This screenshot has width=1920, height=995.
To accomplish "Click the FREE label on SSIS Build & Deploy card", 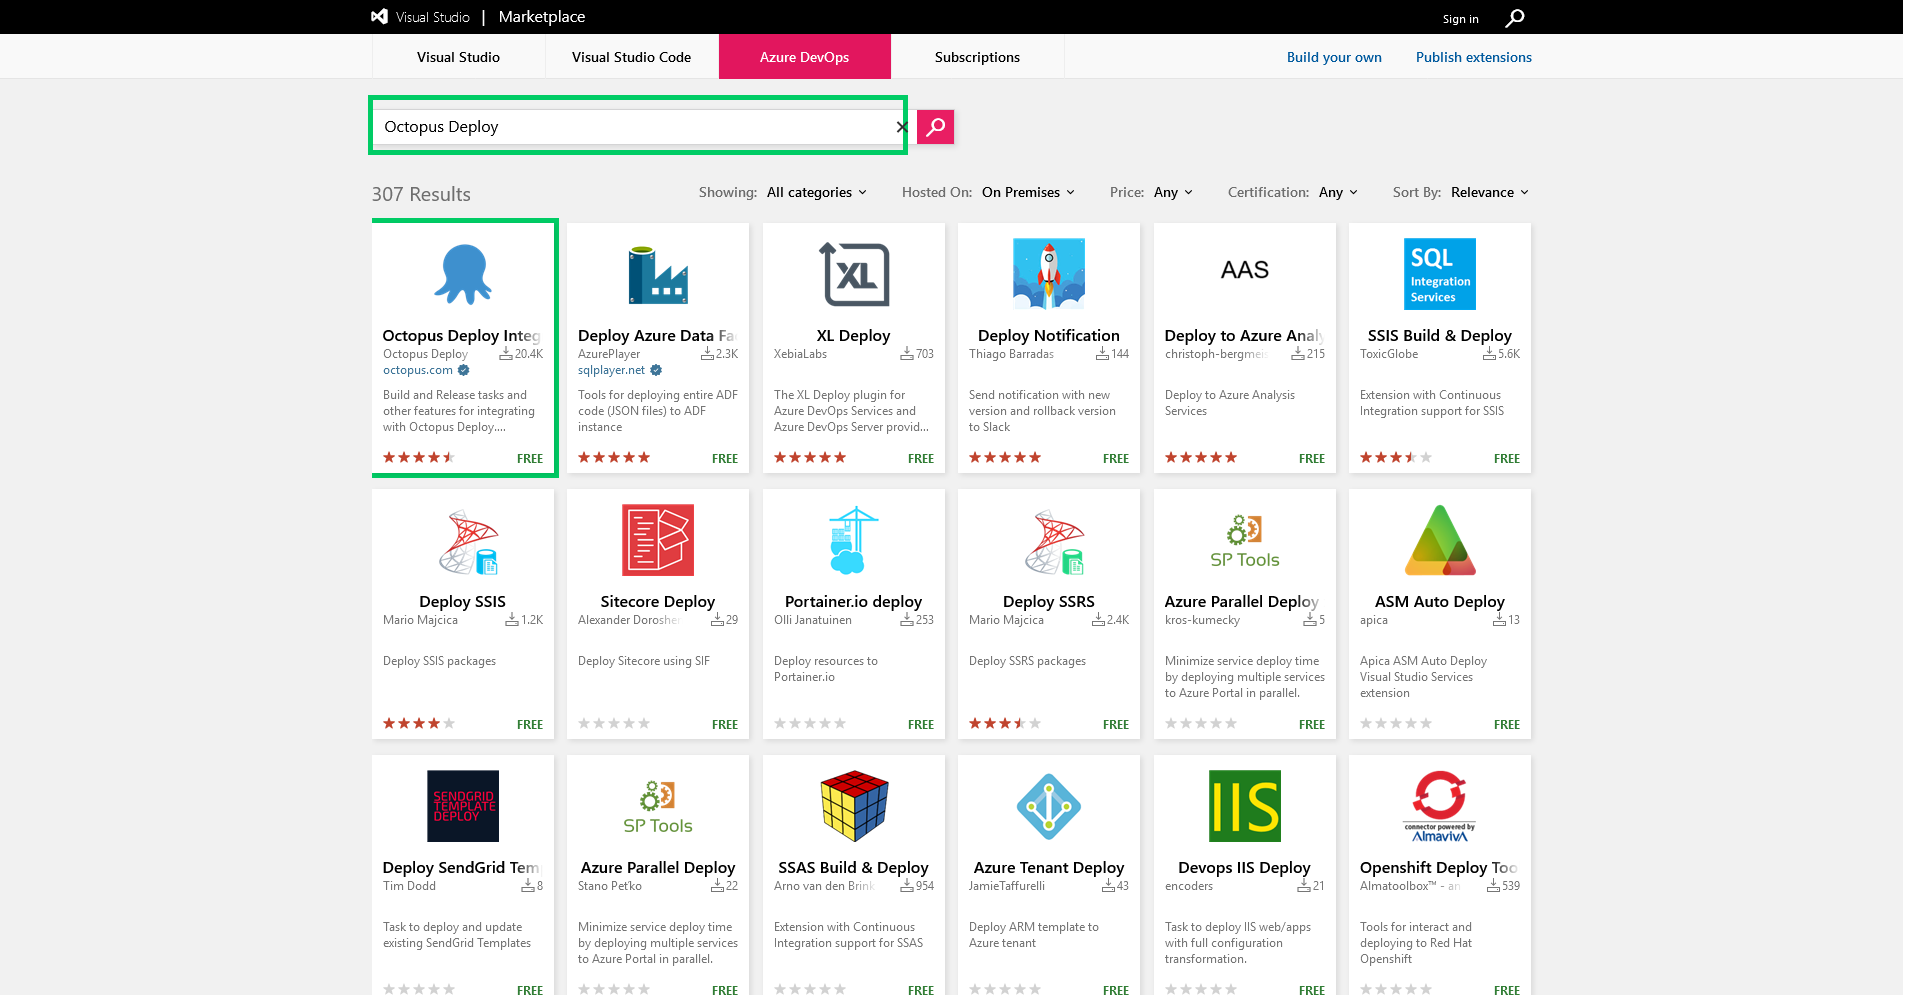I will (1506, 458).
